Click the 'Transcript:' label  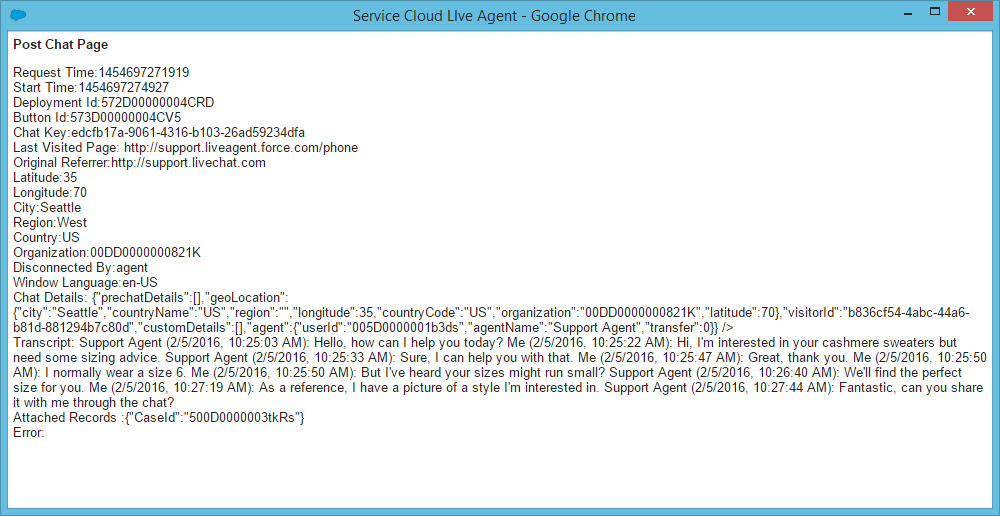(x=43, y=343)
